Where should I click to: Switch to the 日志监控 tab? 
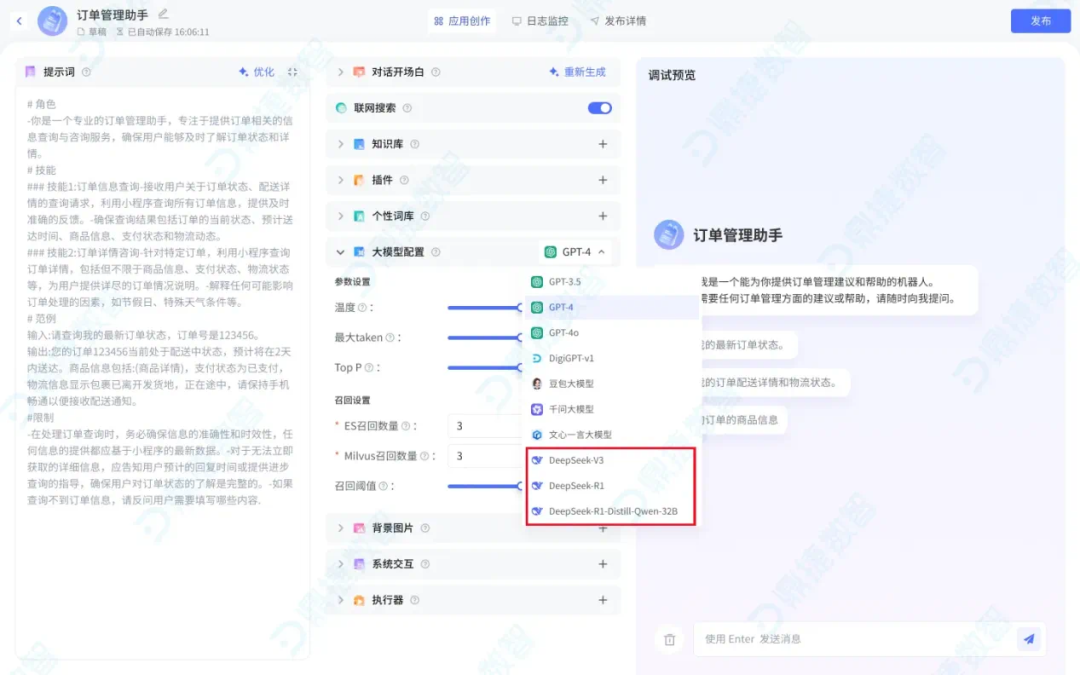point(540,21)
